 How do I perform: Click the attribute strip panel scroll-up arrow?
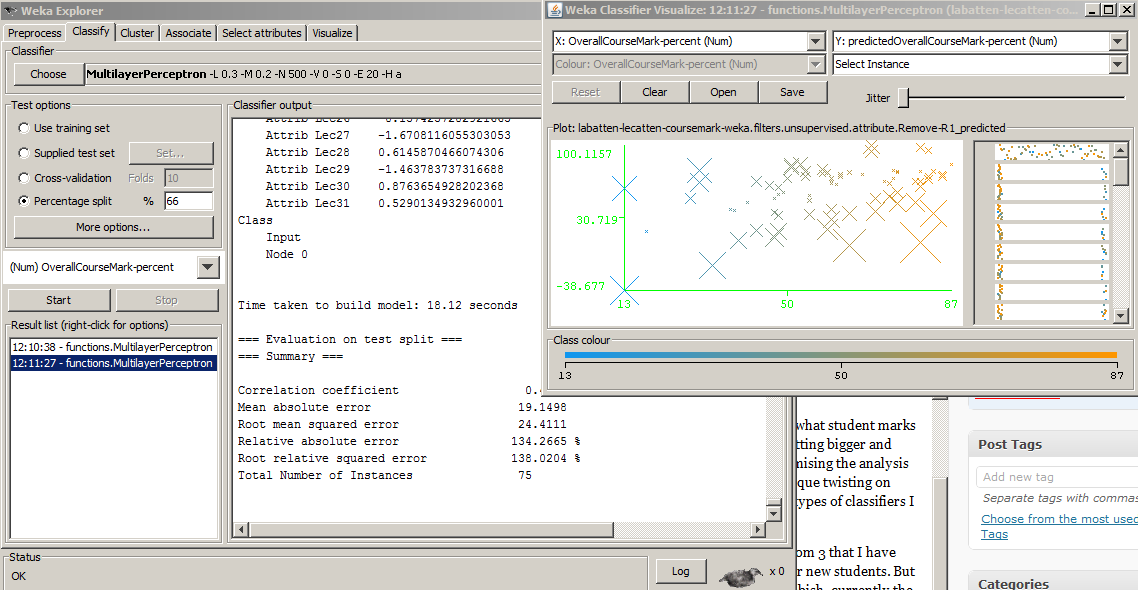pyautogui.click(x=1121, y=150)
